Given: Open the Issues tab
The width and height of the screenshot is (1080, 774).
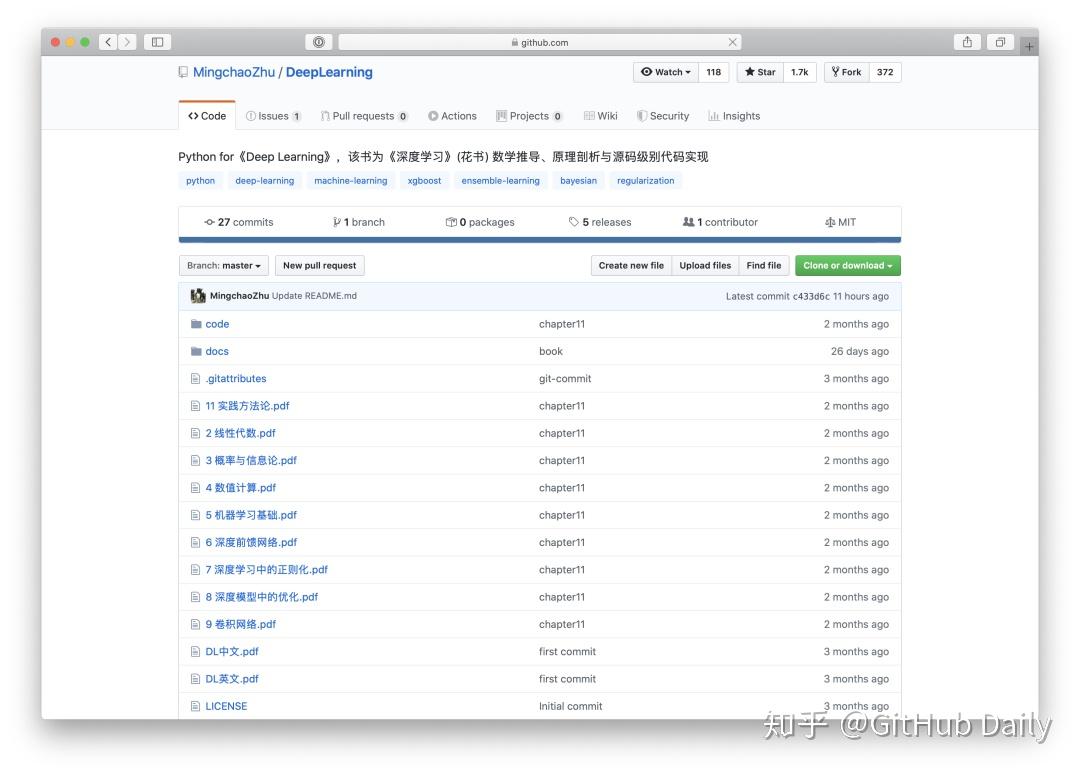Looking at the screenshot, I should pyautogui.click(x=273, y=116).
